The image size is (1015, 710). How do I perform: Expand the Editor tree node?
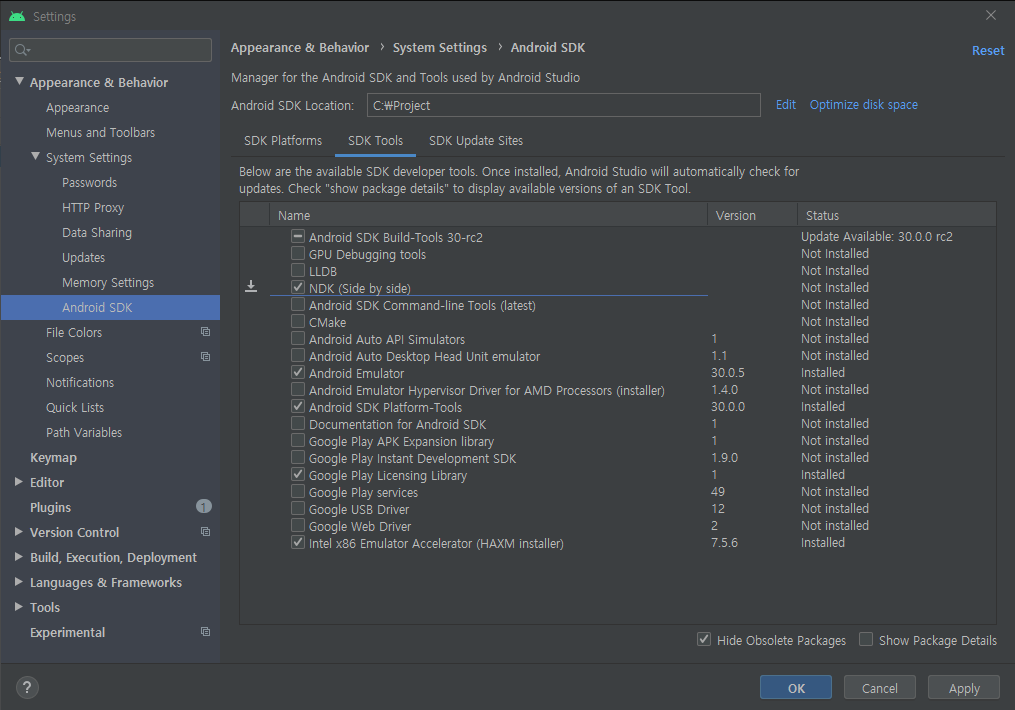pos(19,482)
